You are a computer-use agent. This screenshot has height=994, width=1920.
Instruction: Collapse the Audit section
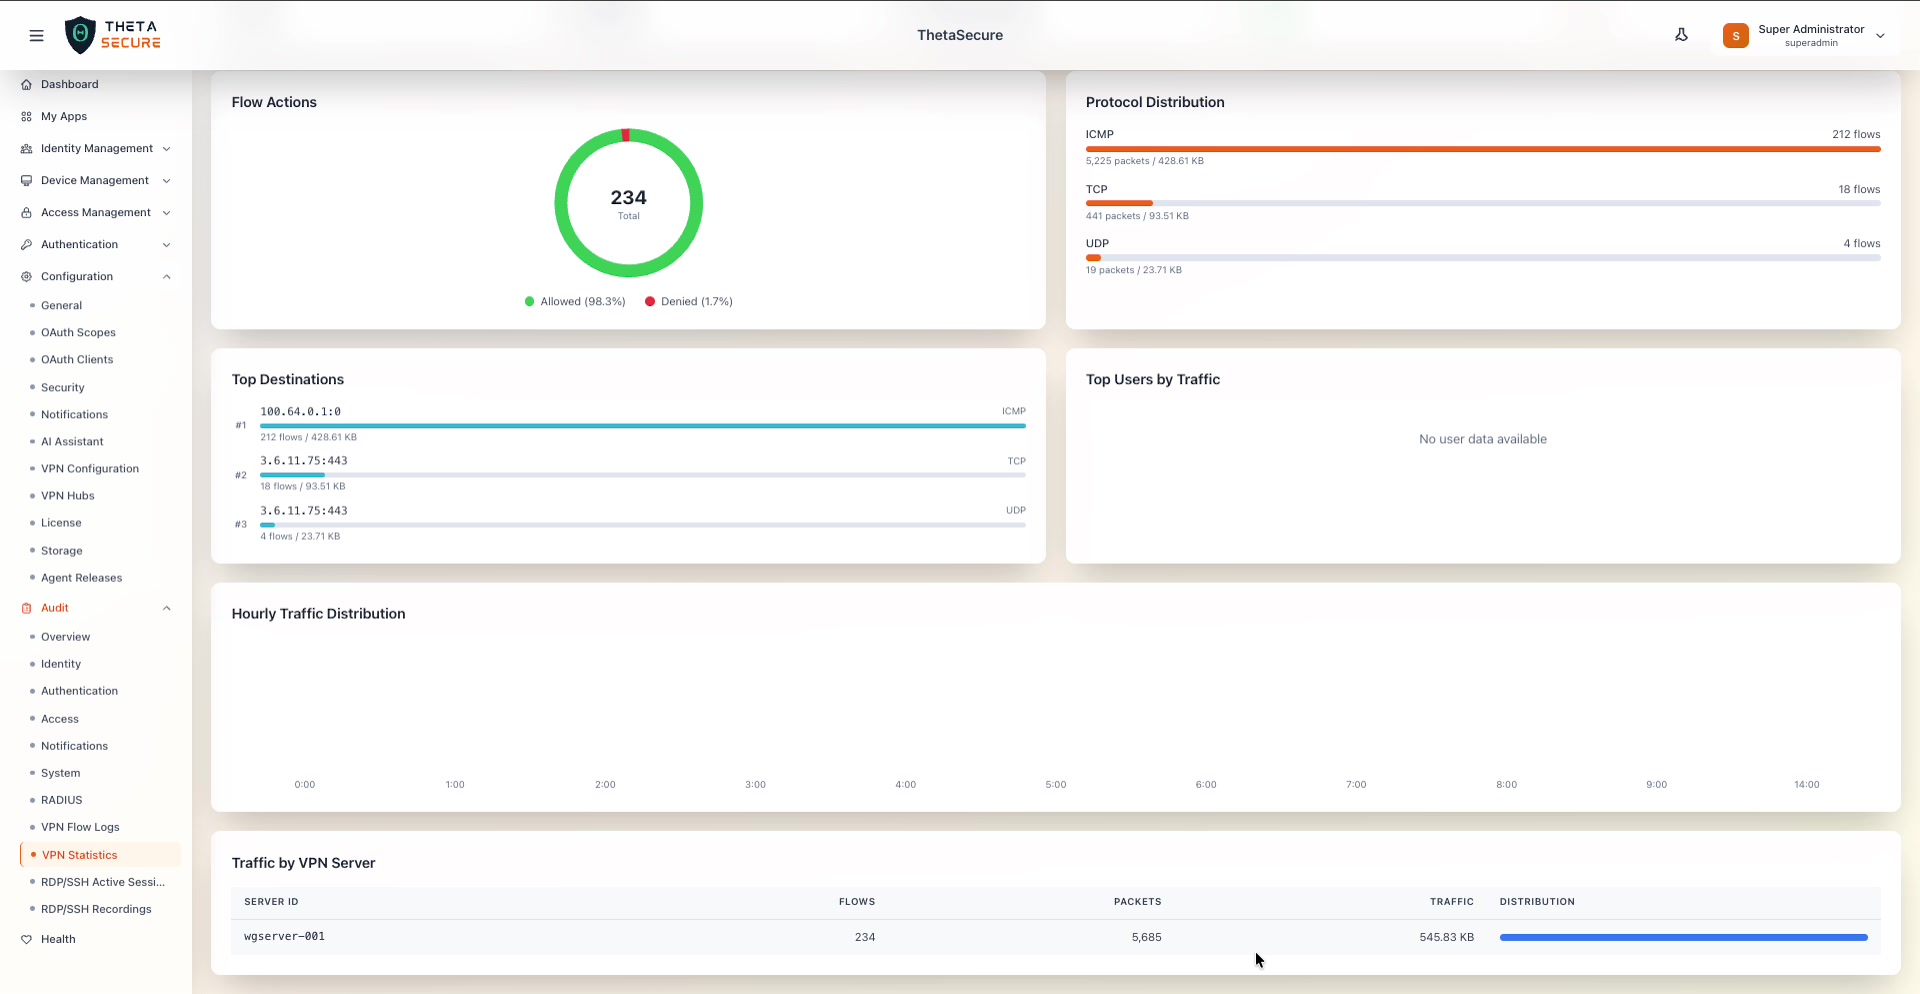pos(166,608)
